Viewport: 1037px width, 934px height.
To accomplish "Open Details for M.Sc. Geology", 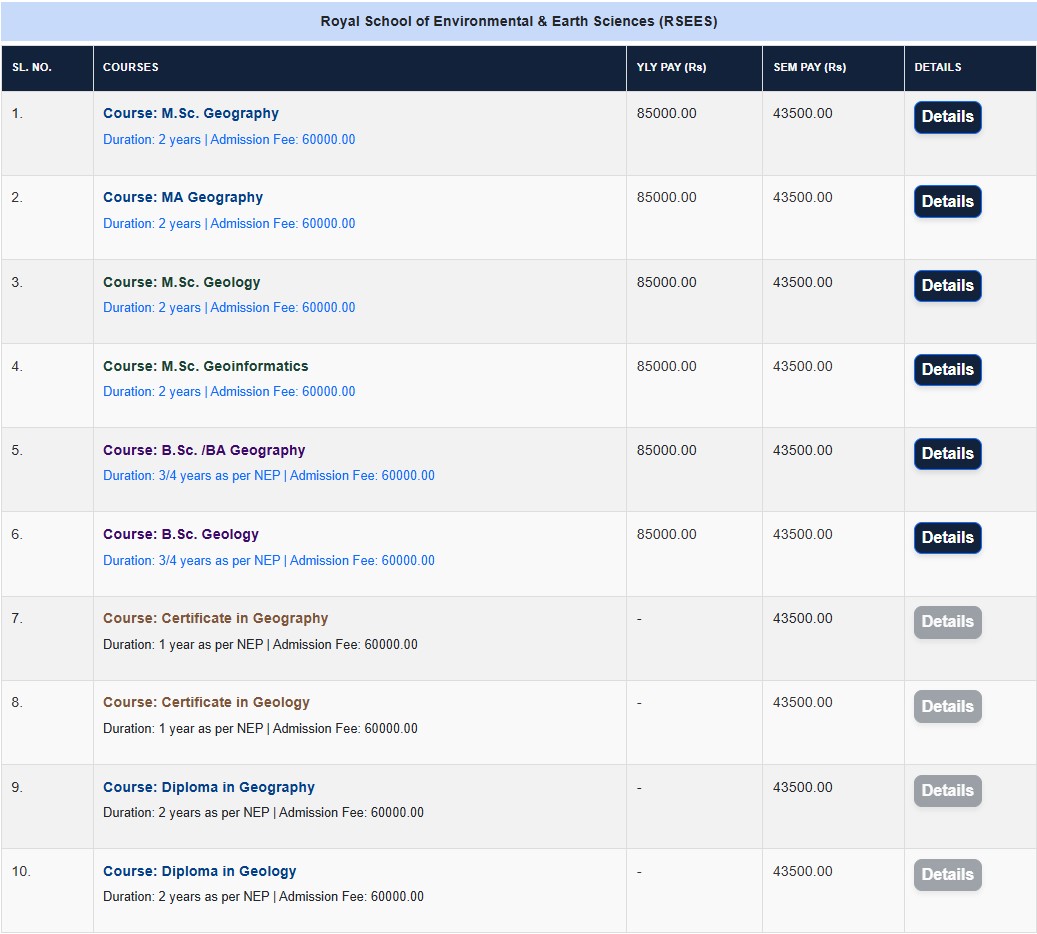I will pyautogui.click(x=947, y=286).
